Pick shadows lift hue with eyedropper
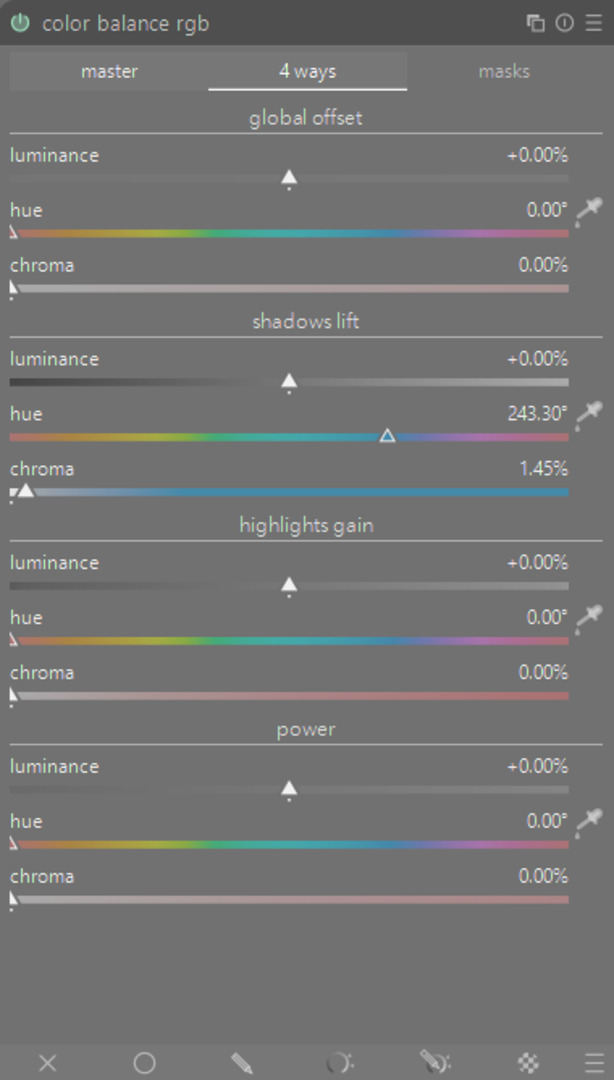The height and width of the screenshot is (1080, 614). tap(591, 412)
